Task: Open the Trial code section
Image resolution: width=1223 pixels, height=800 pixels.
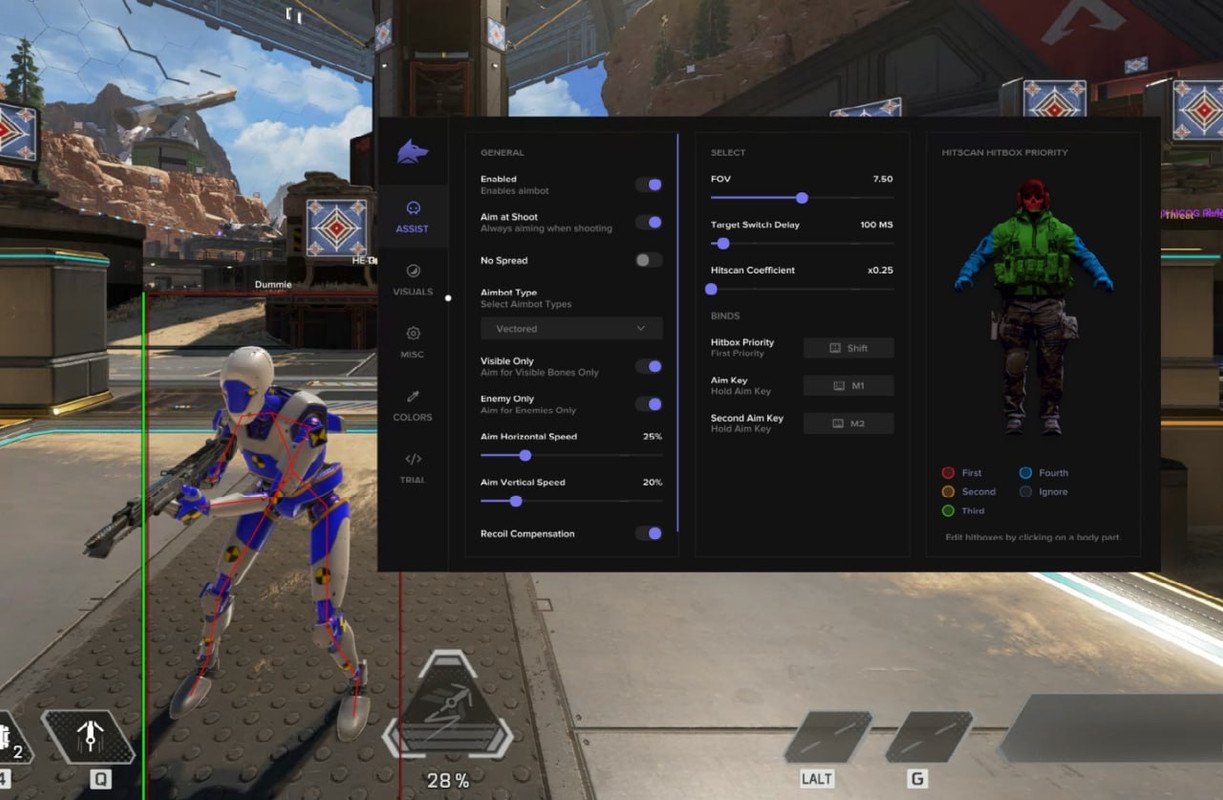Action: click(412, 468)
